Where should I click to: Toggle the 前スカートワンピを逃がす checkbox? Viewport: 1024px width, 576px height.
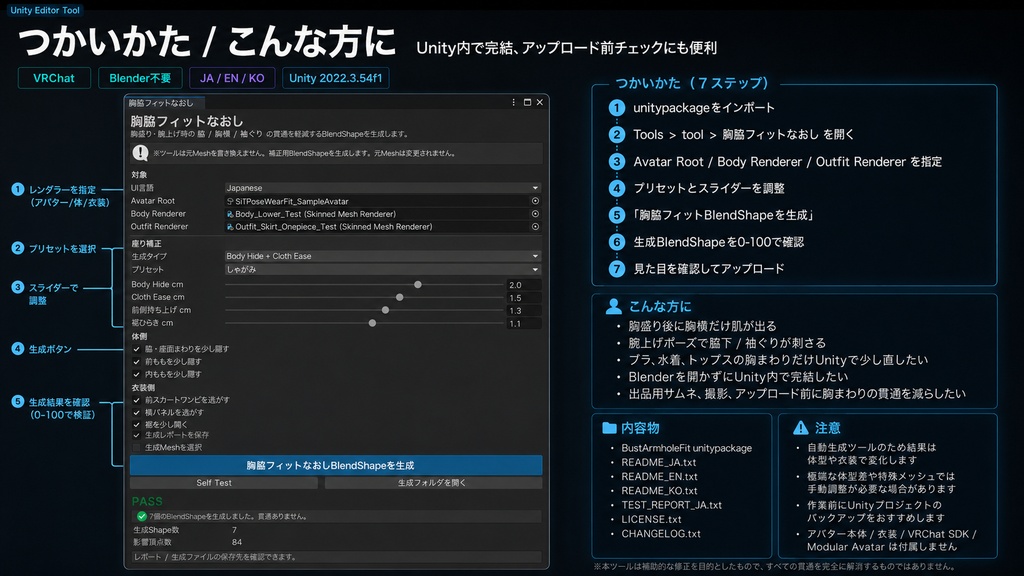click(x=136, y=400)
